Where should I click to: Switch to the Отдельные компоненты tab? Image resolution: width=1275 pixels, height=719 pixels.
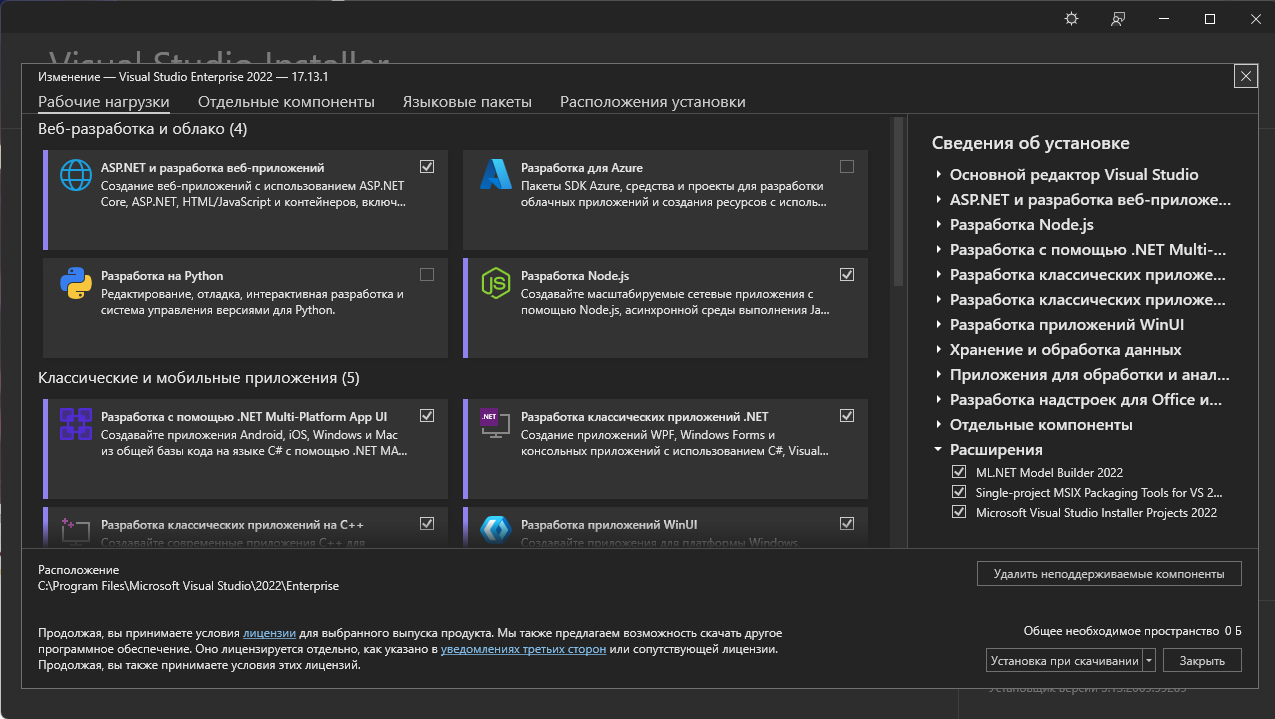(x=286, y=102)
